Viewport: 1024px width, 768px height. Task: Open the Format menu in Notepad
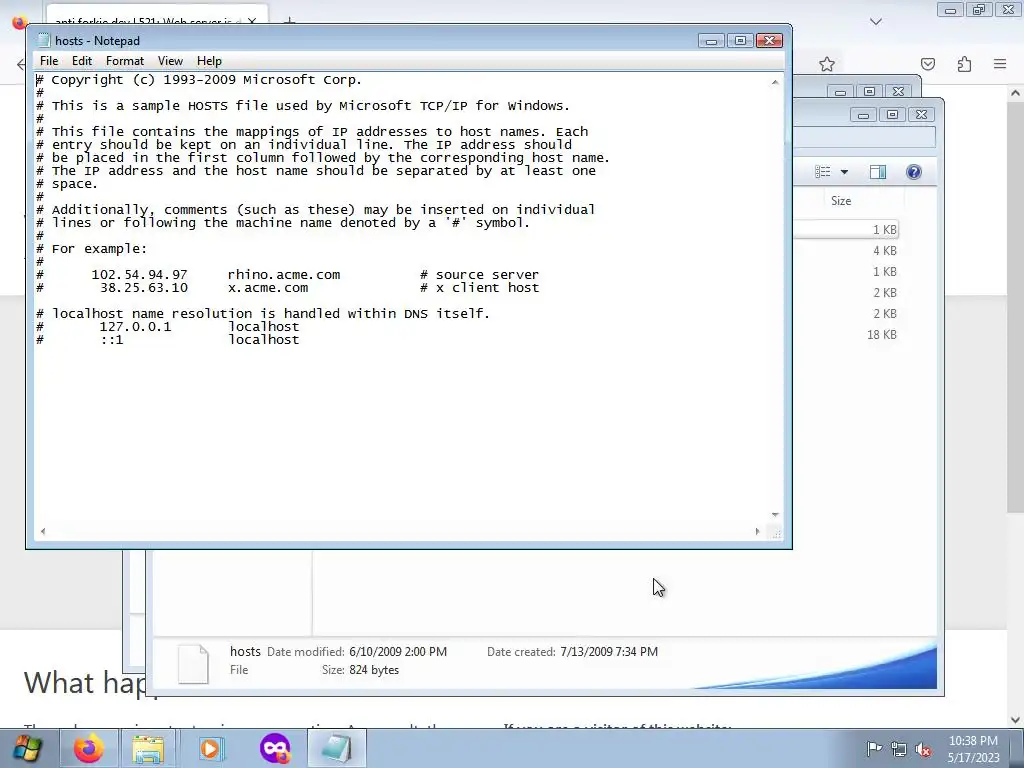tap(125, 61)
